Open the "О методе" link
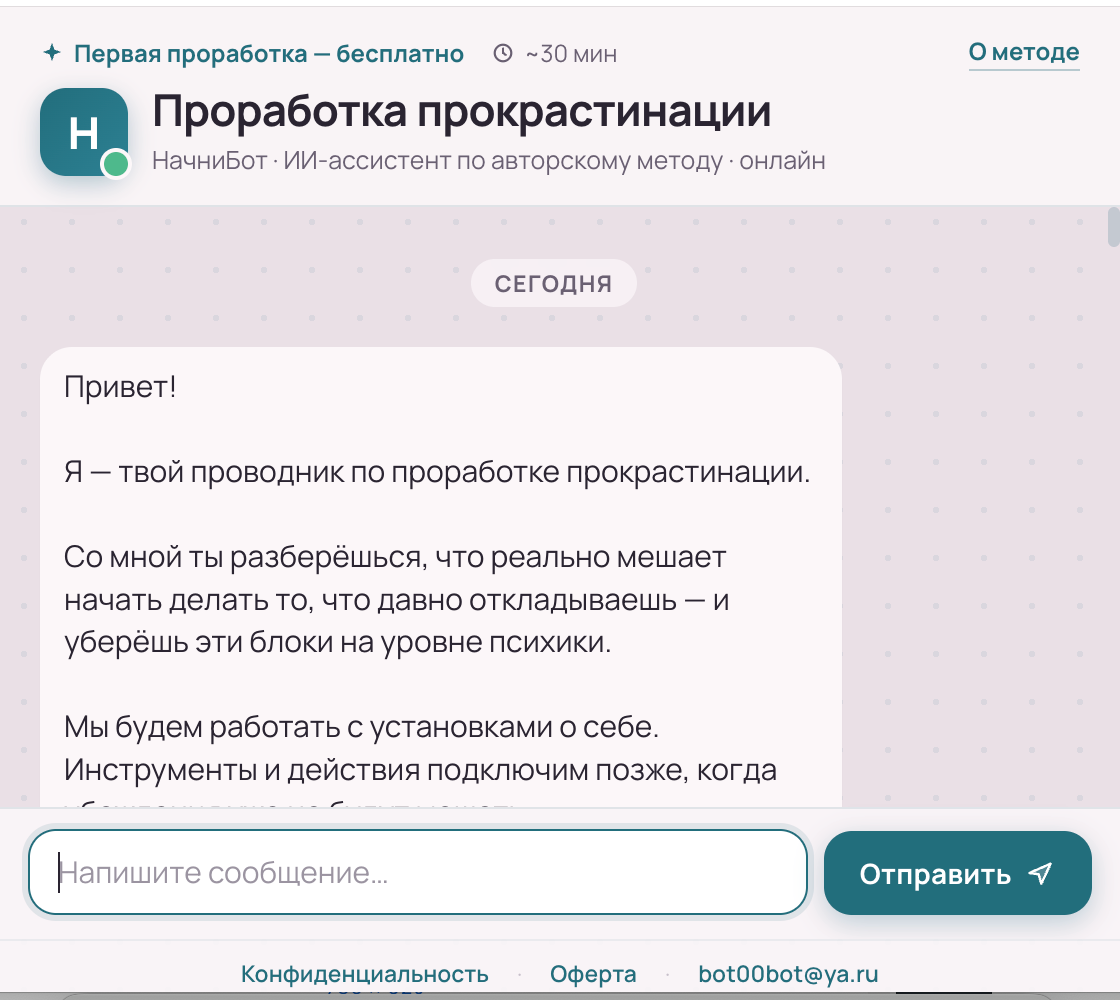 point(1024,52)
